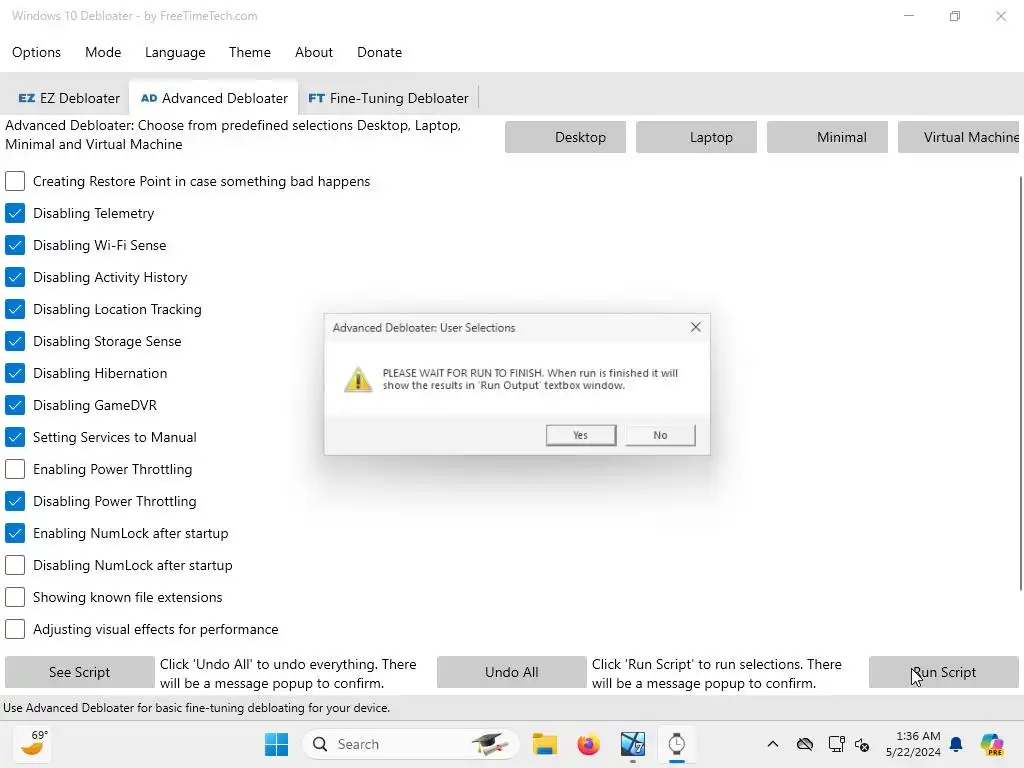1024x768 pixels.
Task: Click the Undo All button
Action: coord(511,672)
